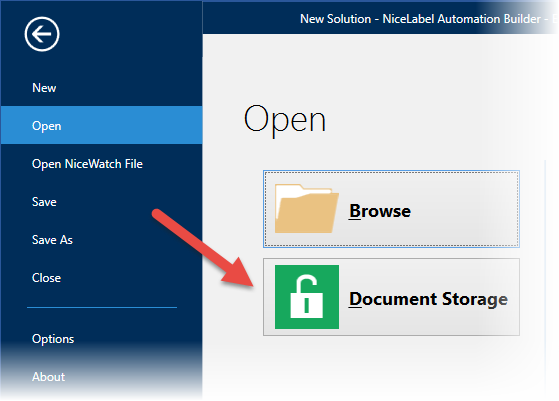Click the folder icon in Browse
Viewport: 559px width, 401px height.
point(307,209)
